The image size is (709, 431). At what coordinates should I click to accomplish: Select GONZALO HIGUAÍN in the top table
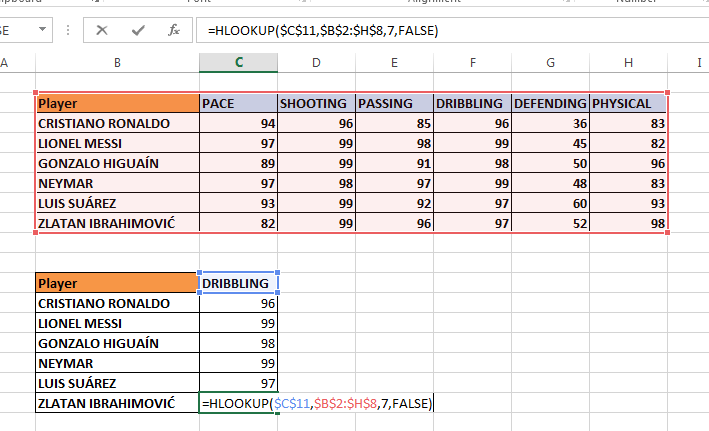117,163
